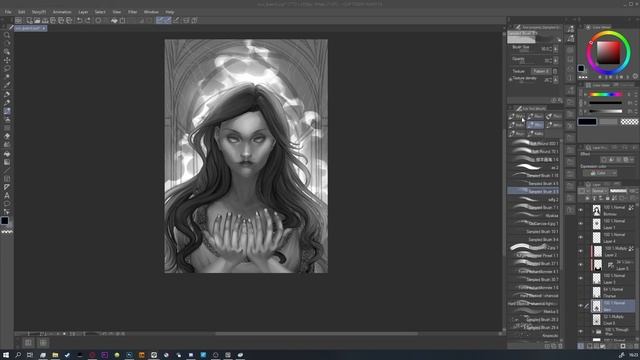Click the Open file icon in command bar
The height and width of the screenshot is (360, 640).
[37, 20]
